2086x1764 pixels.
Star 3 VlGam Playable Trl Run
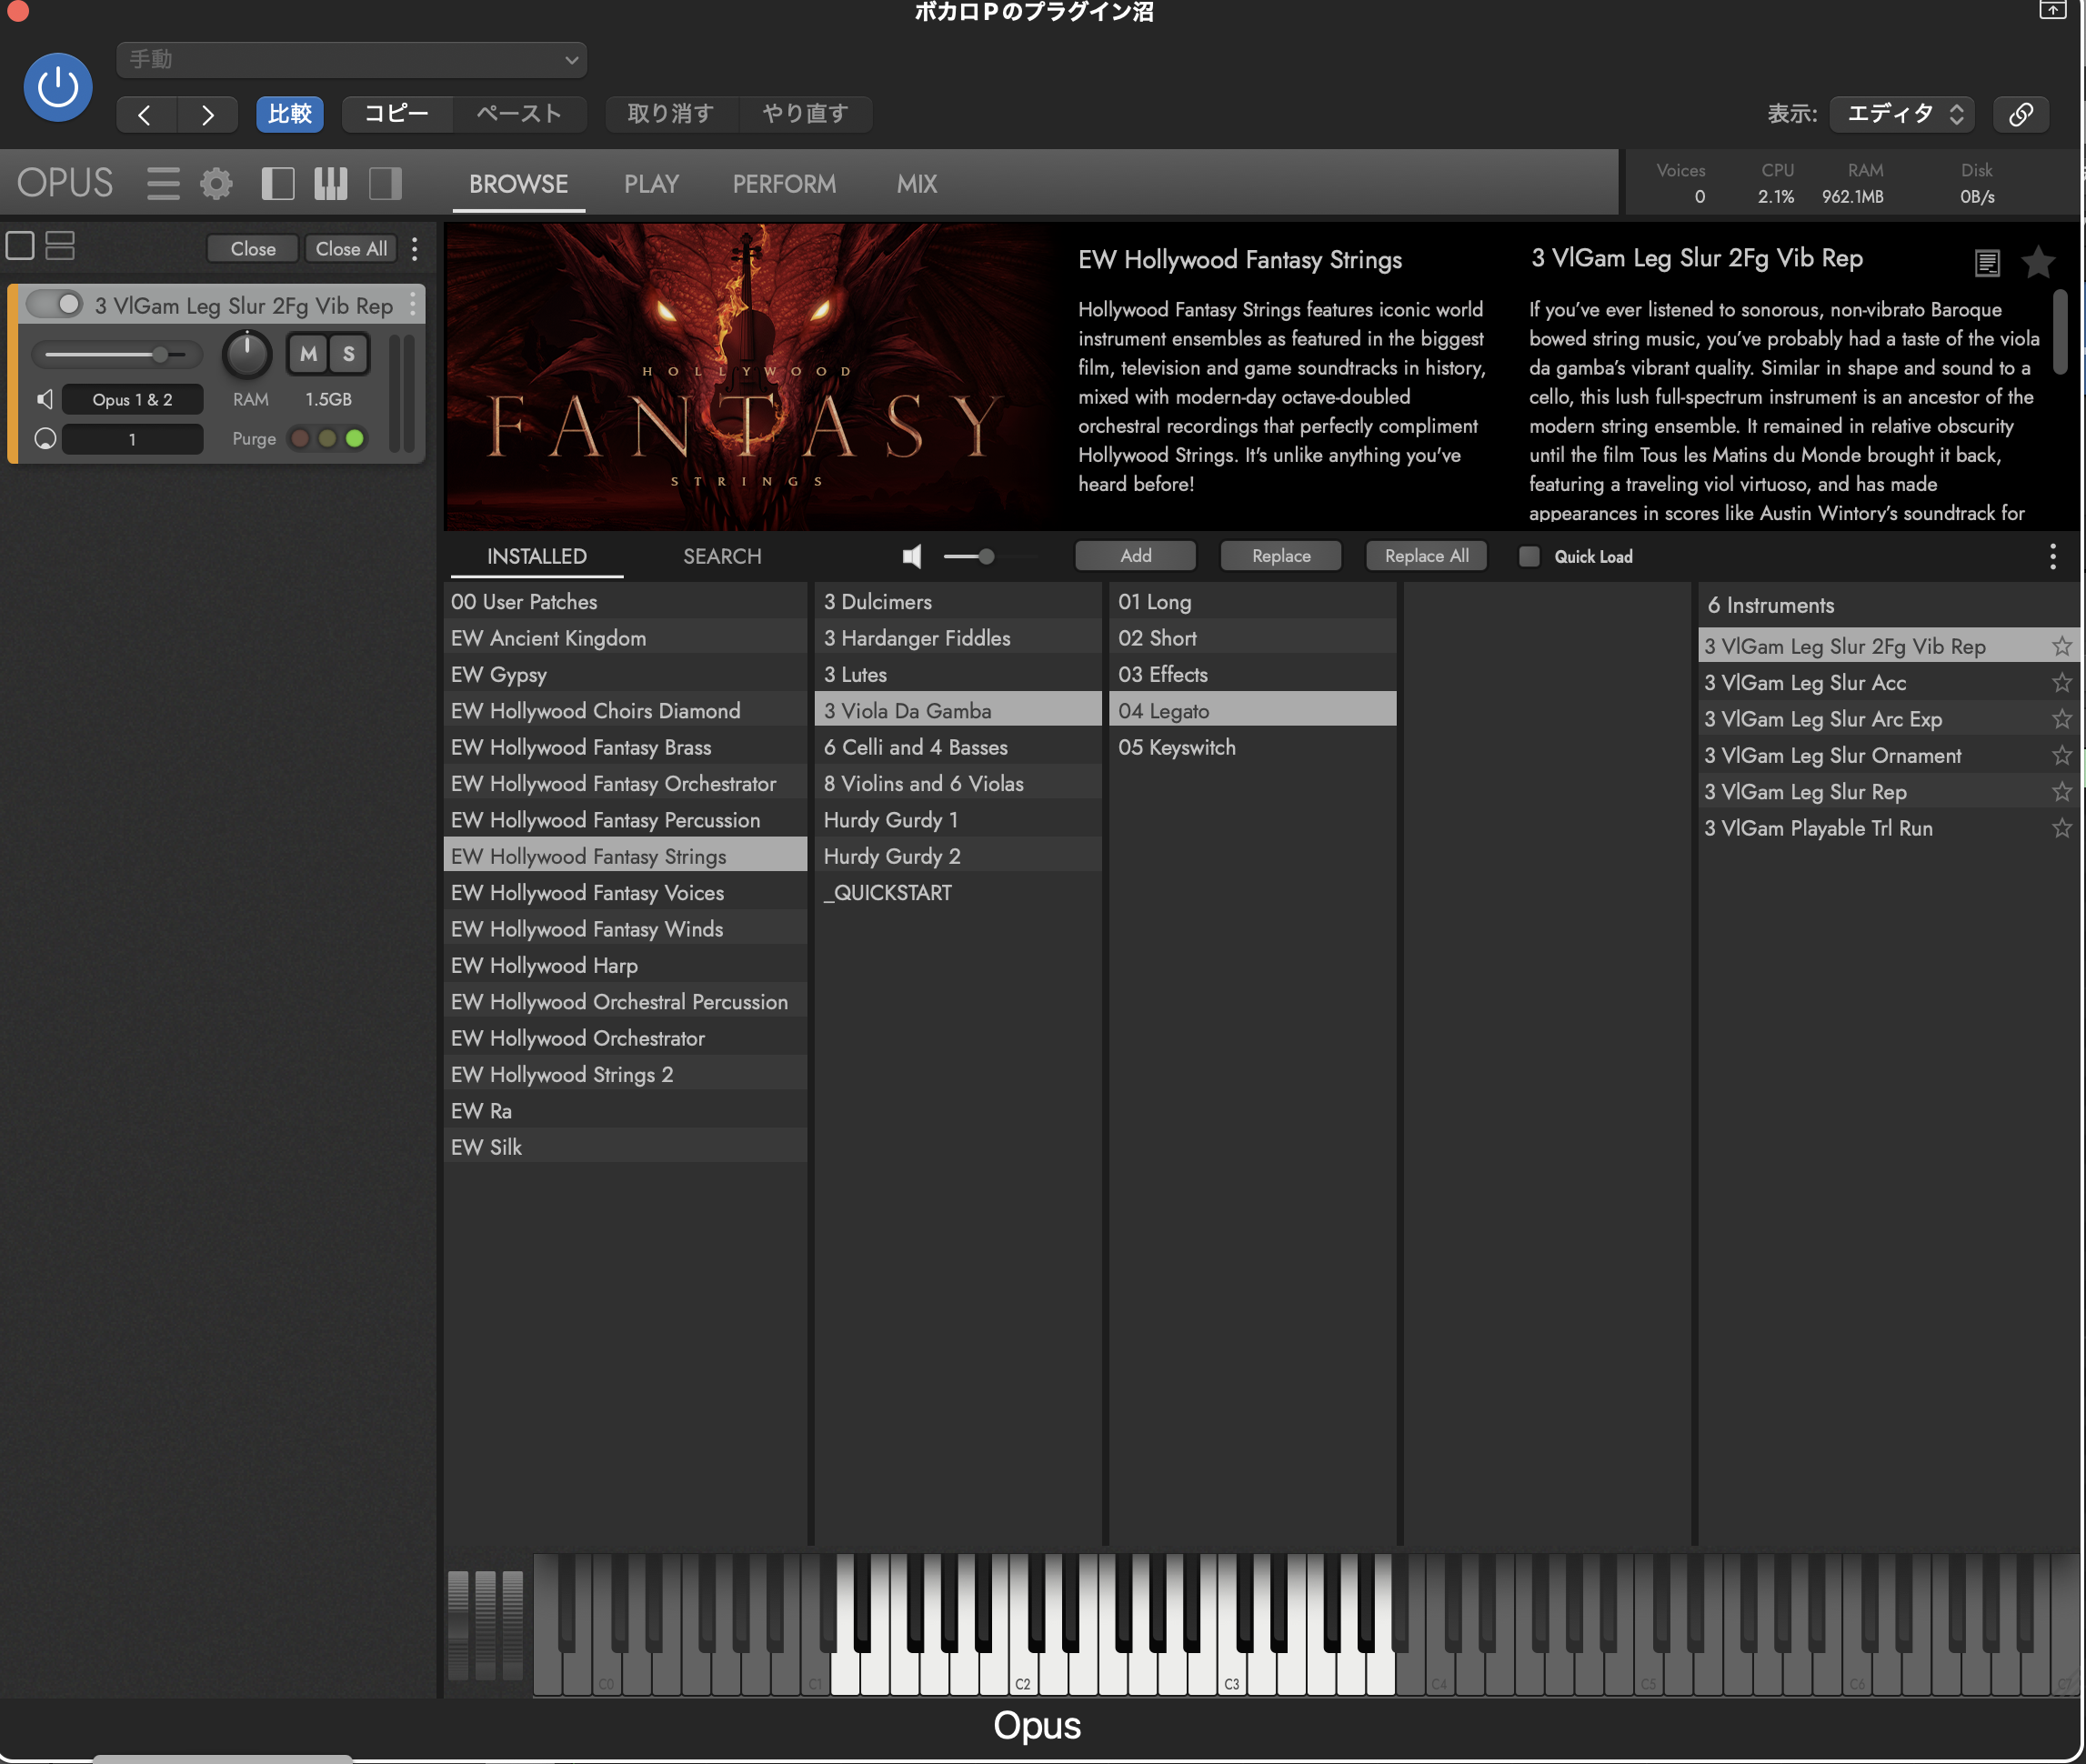pos(2062,828)
